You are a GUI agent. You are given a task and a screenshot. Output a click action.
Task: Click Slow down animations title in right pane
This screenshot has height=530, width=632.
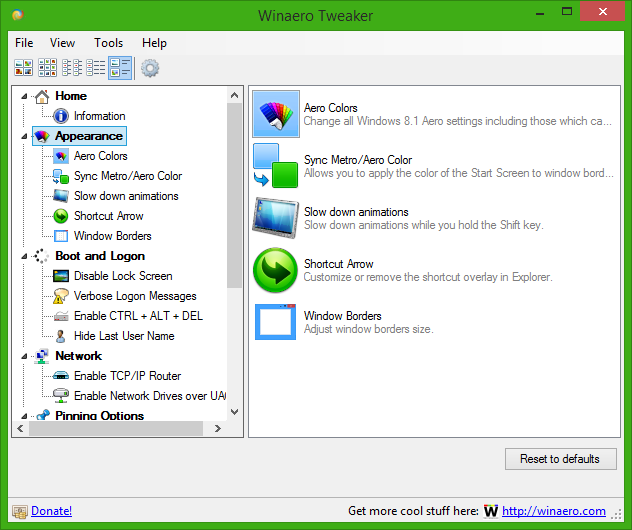[x=356, y=212]
